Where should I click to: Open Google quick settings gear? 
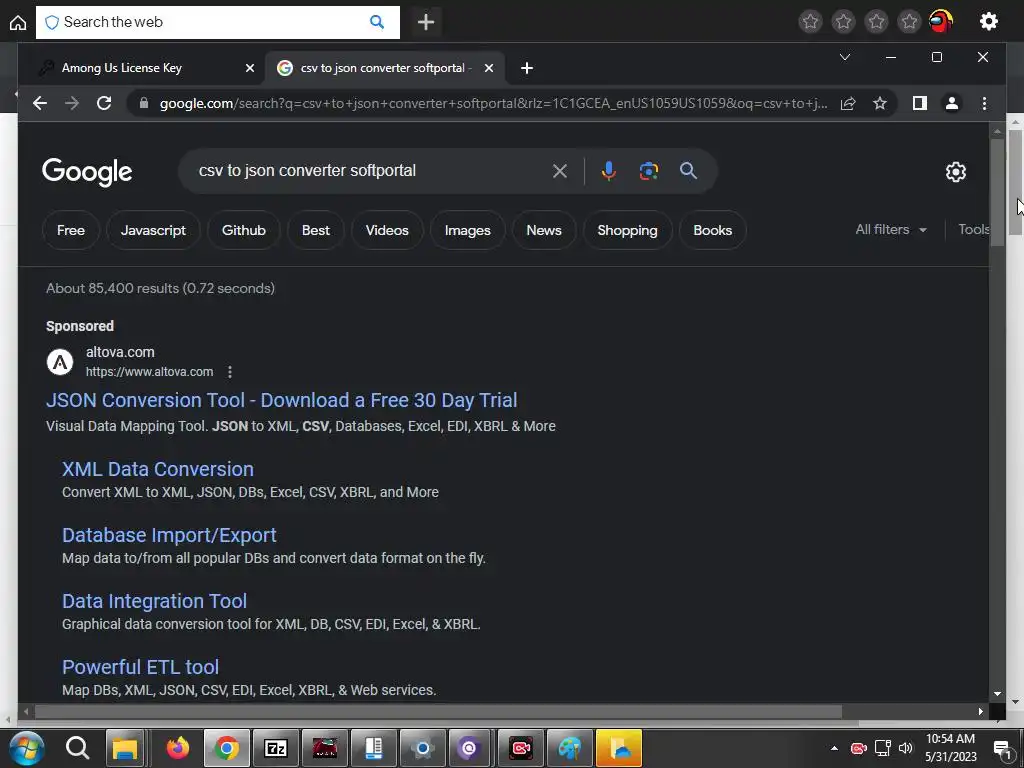pos(955,172)
